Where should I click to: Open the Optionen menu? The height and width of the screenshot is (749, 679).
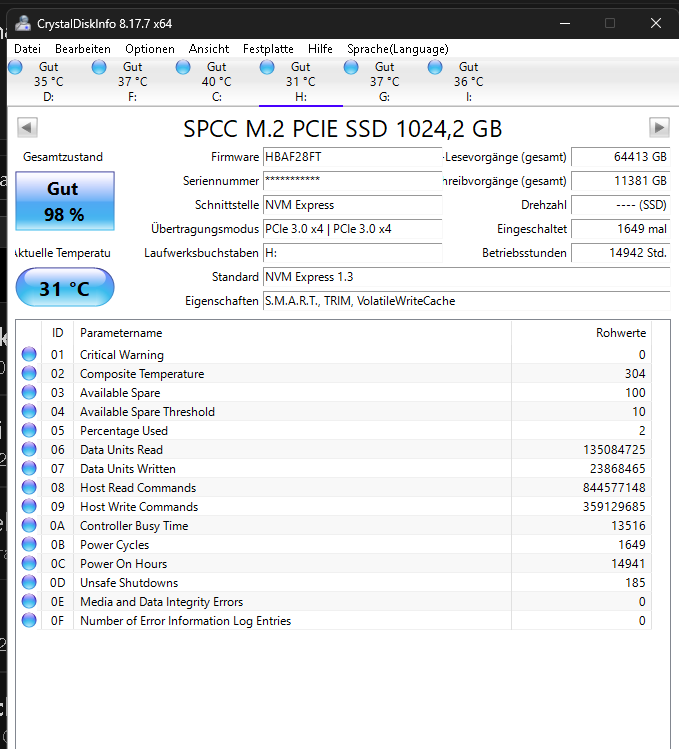tap(150, 49)
